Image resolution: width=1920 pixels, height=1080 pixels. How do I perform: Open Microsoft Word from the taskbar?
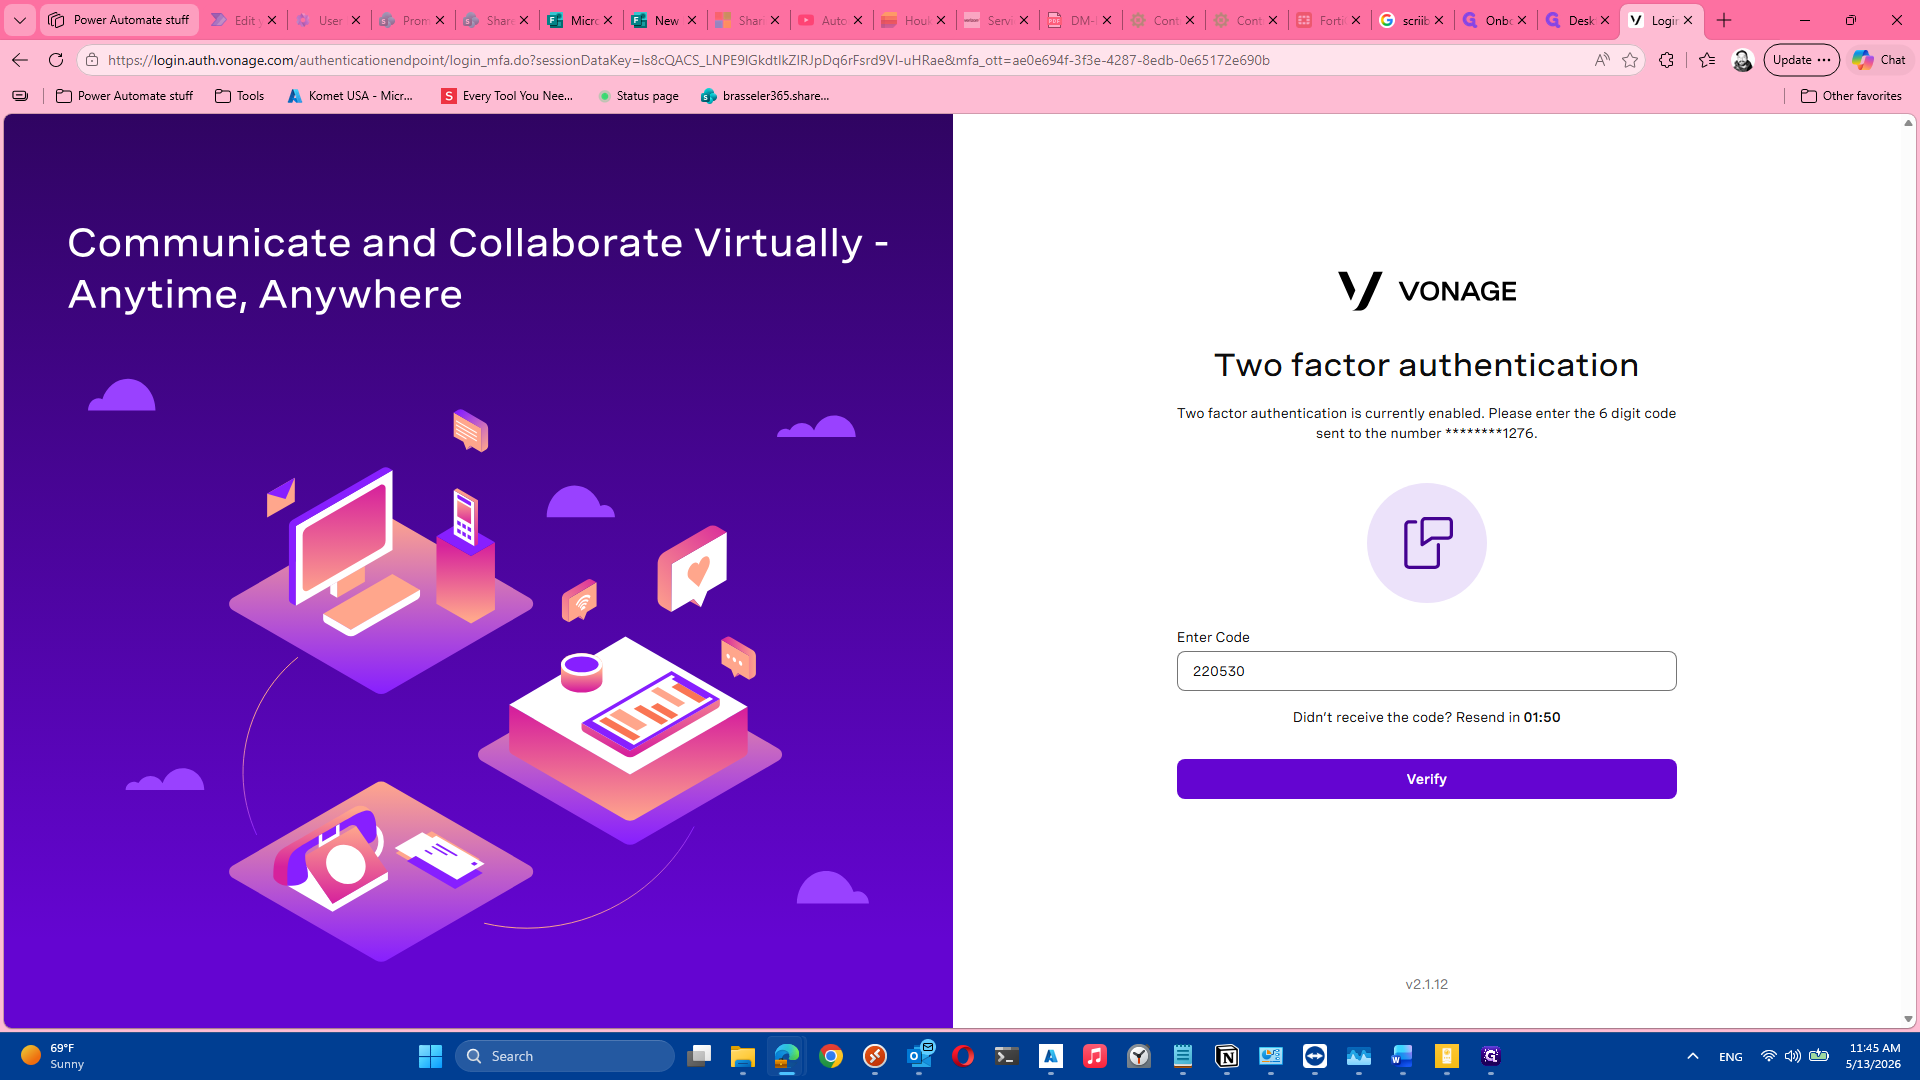click(1403, 1056)
